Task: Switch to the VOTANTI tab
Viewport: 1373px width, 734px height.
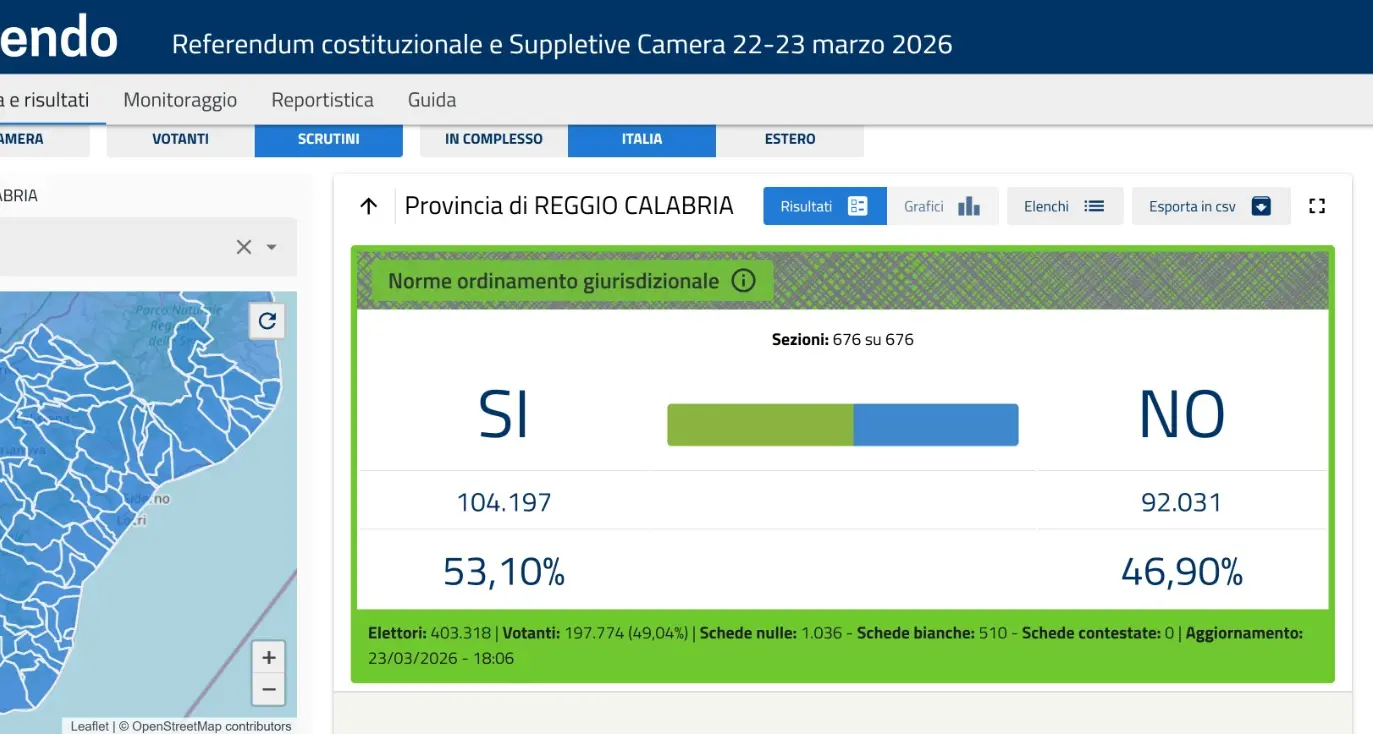Action: [179, 139]
